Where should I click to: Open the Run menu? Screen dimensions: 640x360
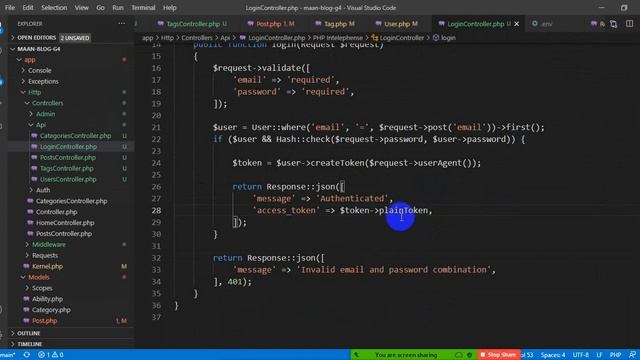118,8
